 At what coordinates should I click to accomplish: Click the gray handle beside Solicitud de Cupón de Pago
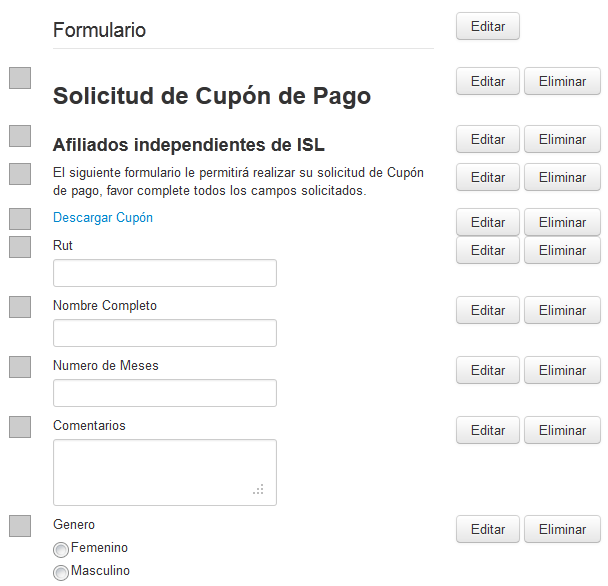click(20, 78)
